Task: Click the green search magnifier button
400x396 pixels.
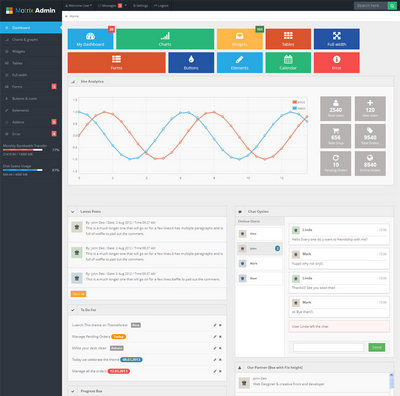Action: (392, 6)
